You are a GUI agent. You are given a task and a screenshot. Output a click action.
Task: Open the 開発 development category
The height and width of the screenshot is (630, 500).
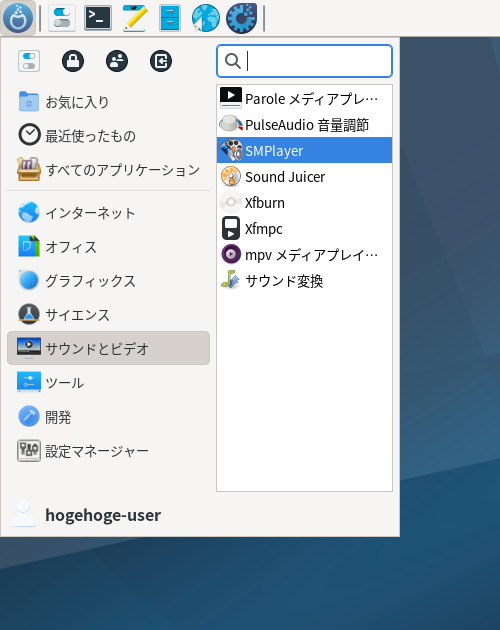point(109,417)
